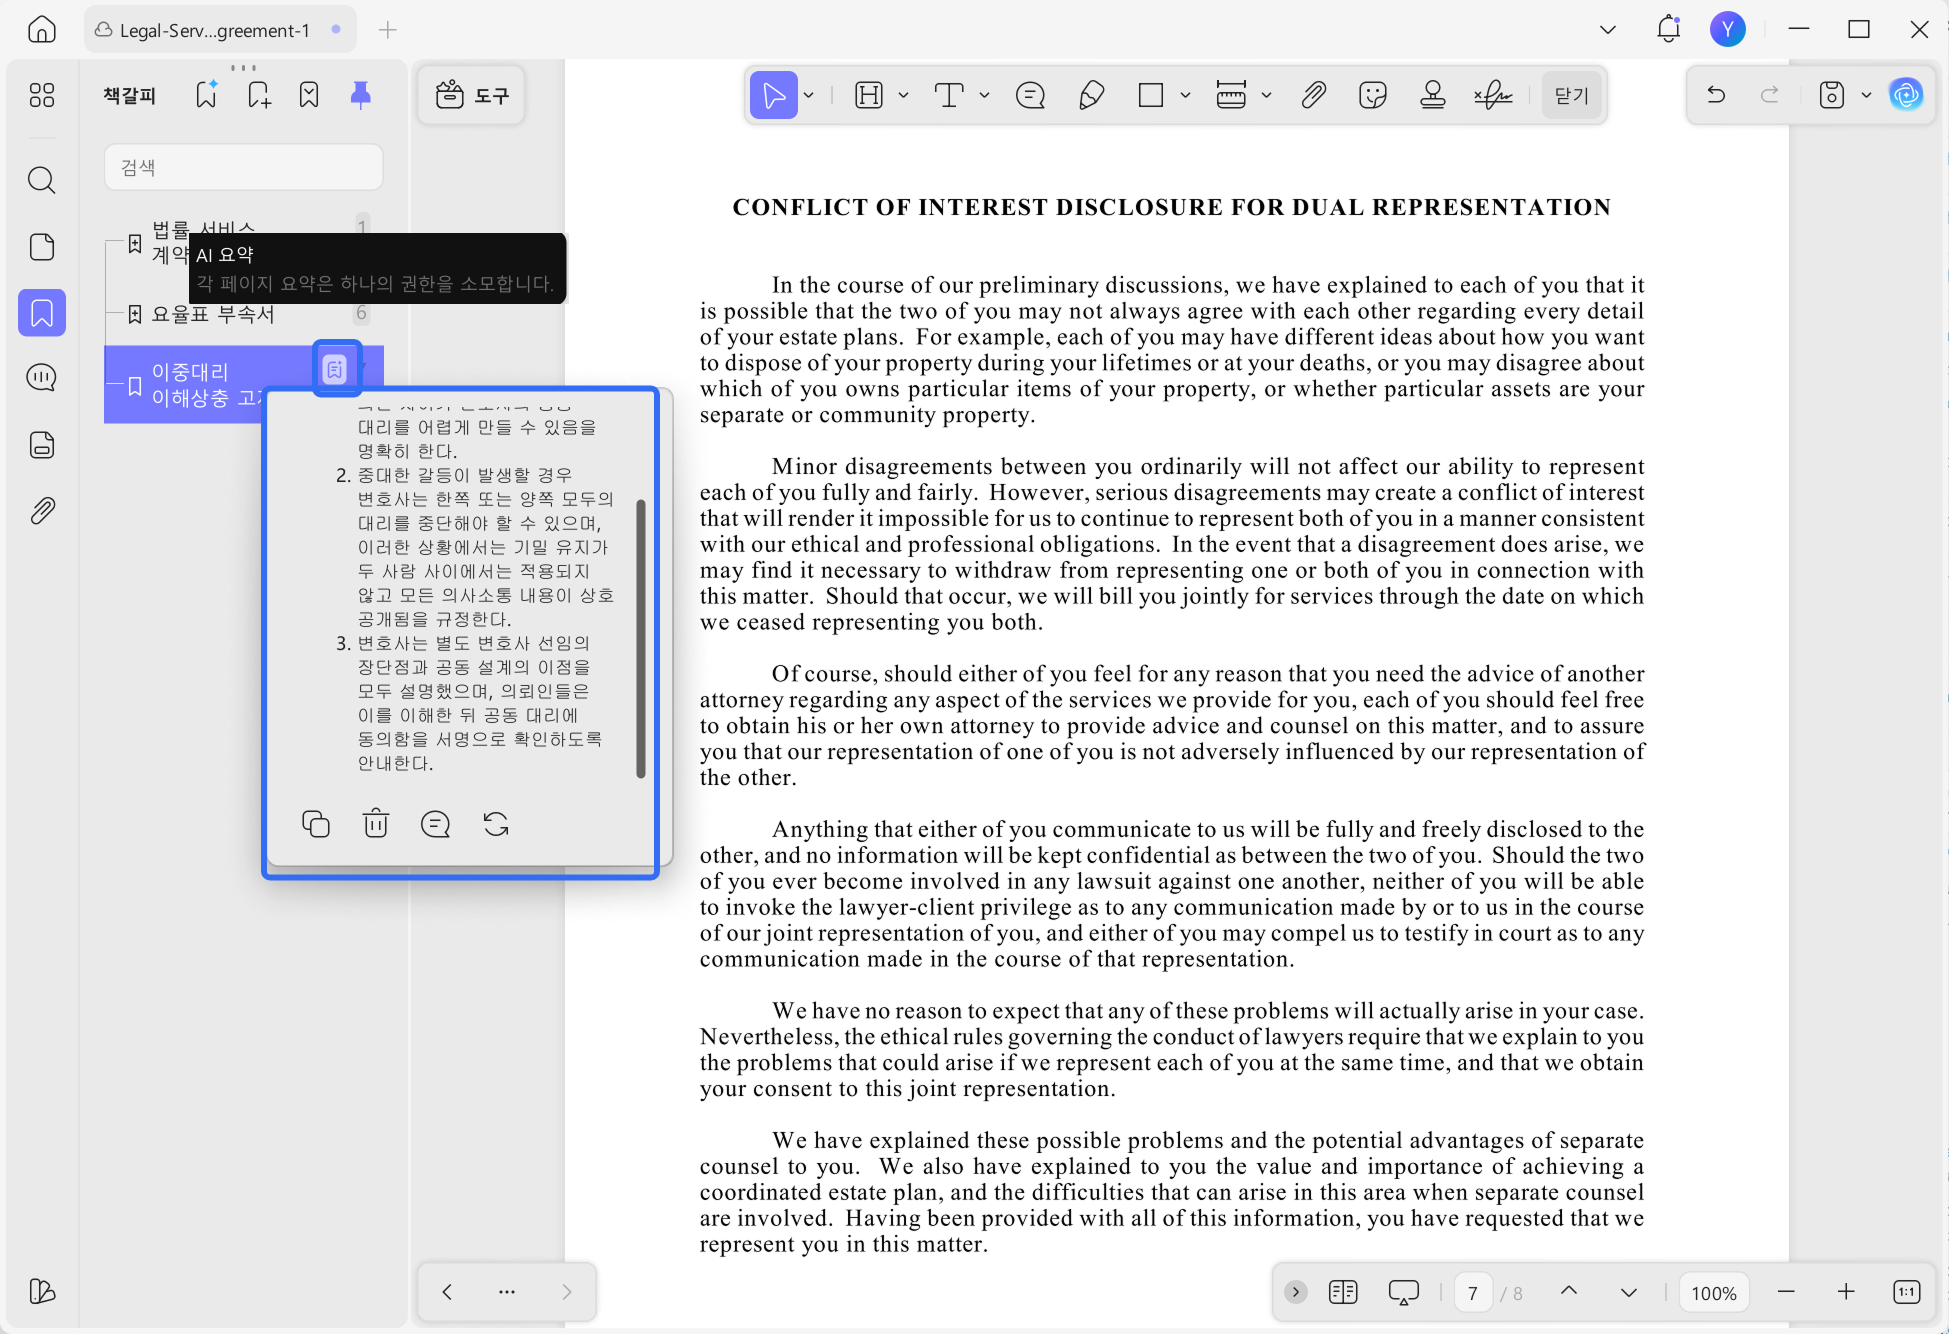Regenerate the AI summary
The height and width of the screenshot is (1334, 1949).
click(495, 824)
